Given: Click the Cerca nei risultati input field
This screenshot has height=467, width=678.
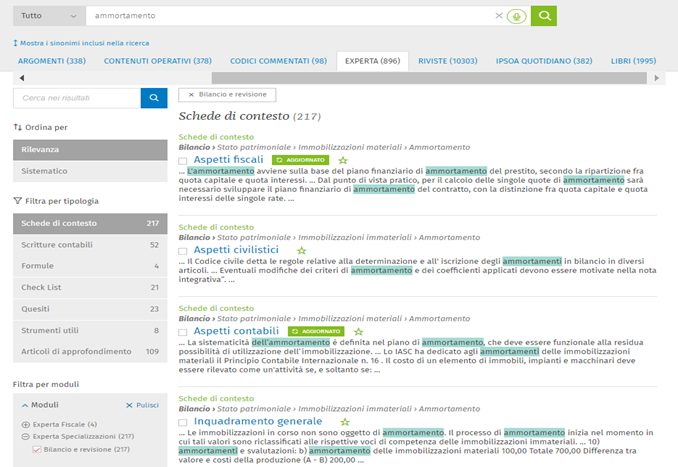Looking at the screenshot, I should 77,97.
